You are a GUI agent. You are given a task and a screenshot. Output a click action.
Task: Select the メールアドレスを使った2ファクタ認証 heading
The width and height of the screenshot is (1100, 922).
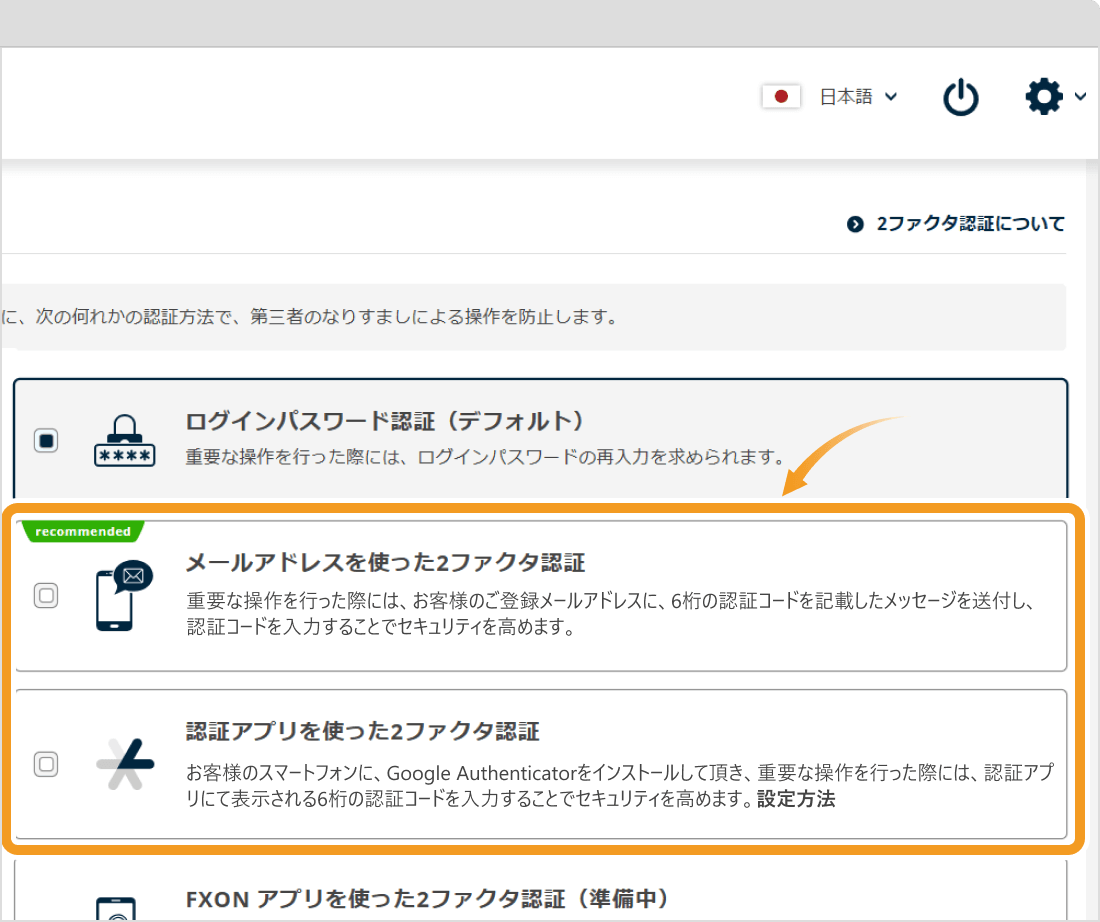coord(385,563)
